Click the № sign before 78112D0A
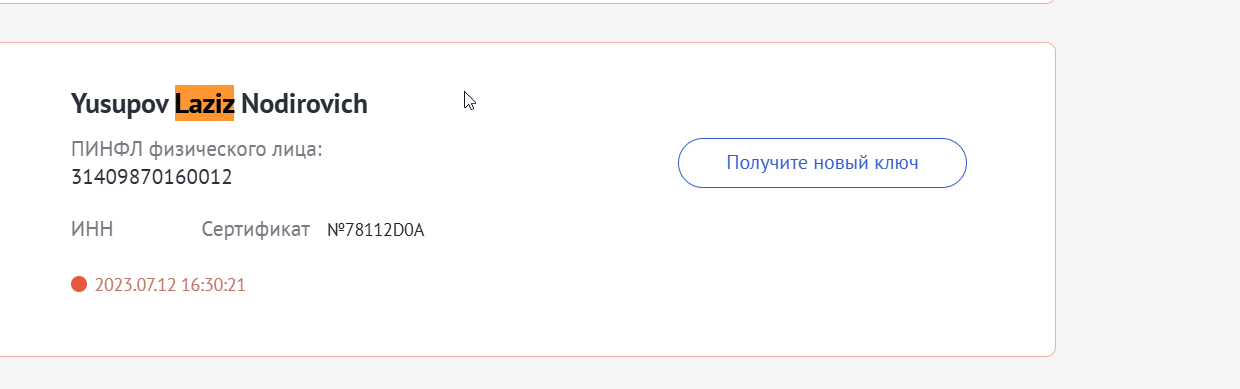Image resolution: width=1240 pixels, height=389 pixels. pyautogui.click(x=336, y=231)
